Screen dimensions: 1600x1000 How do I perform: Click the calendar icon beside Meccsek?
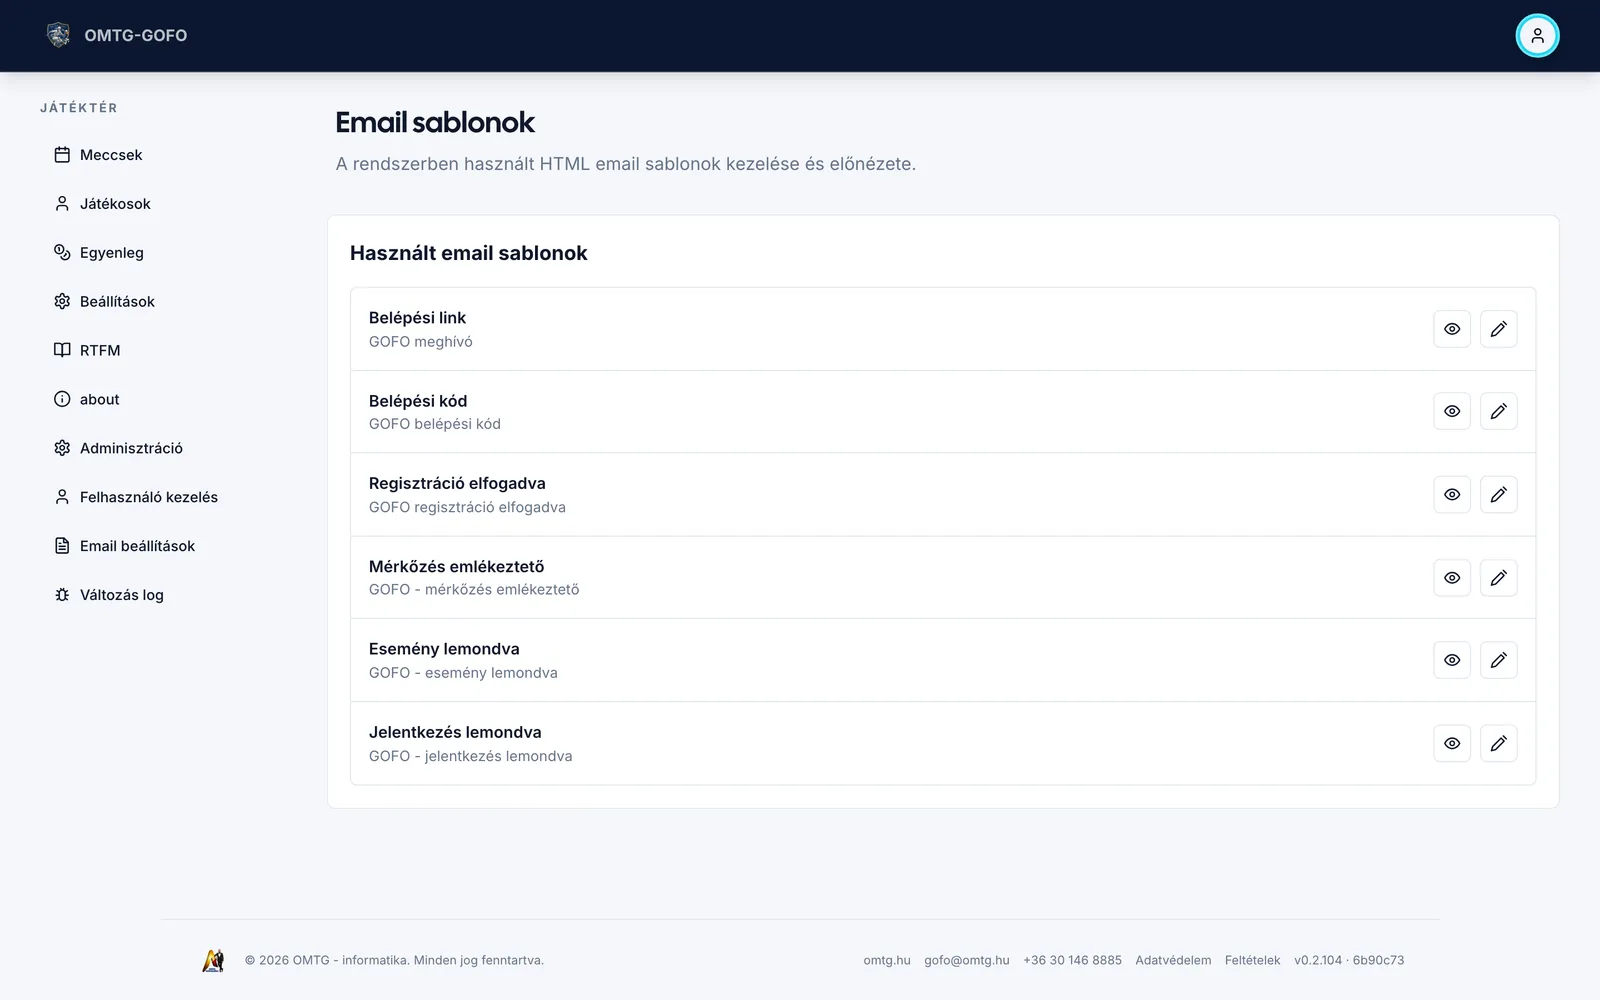pyautogui.click(x=62, y=155)
